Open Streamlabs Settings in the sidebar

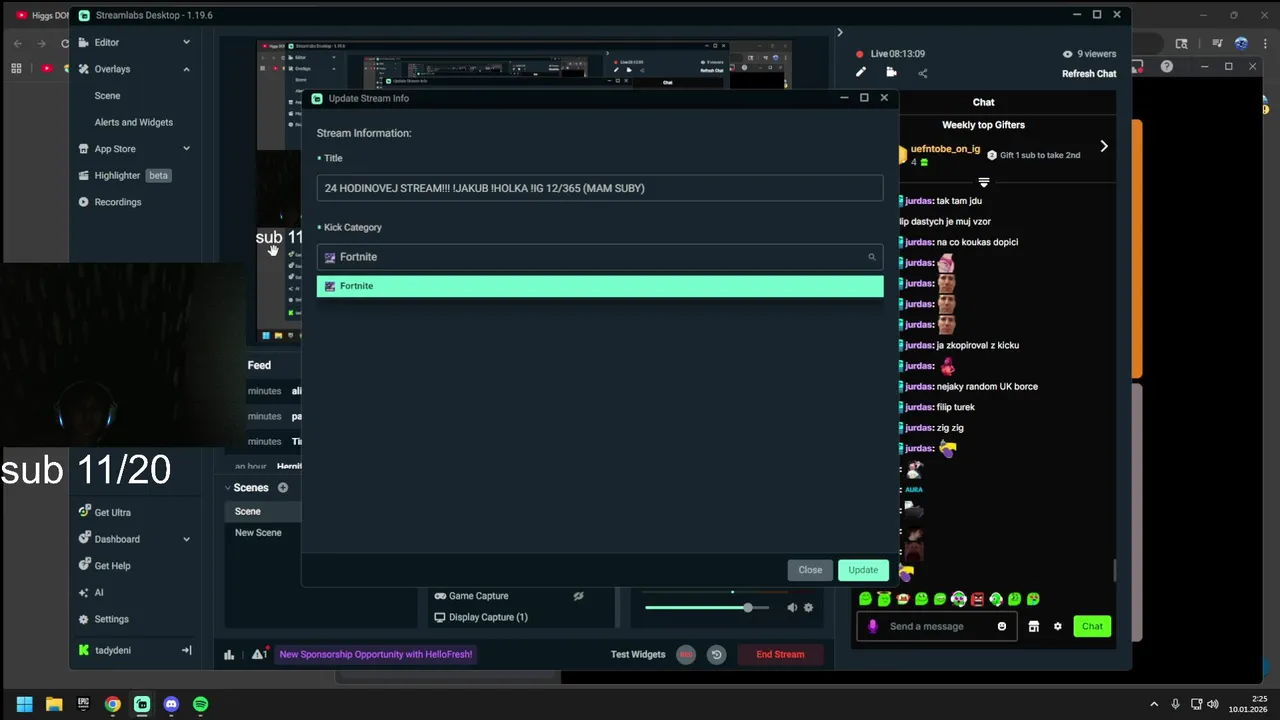click(111, 619)
